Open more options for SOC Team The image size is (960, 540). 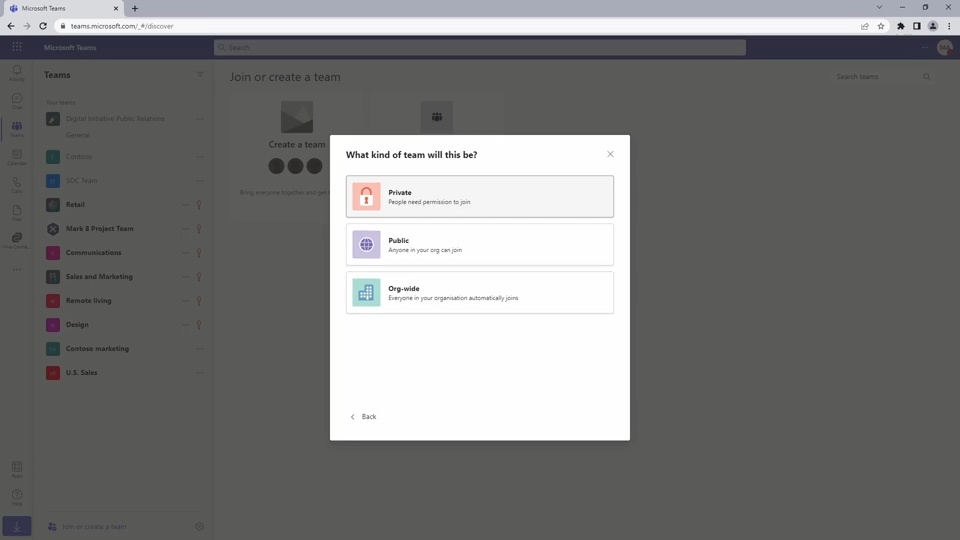(x=200, y=181)
